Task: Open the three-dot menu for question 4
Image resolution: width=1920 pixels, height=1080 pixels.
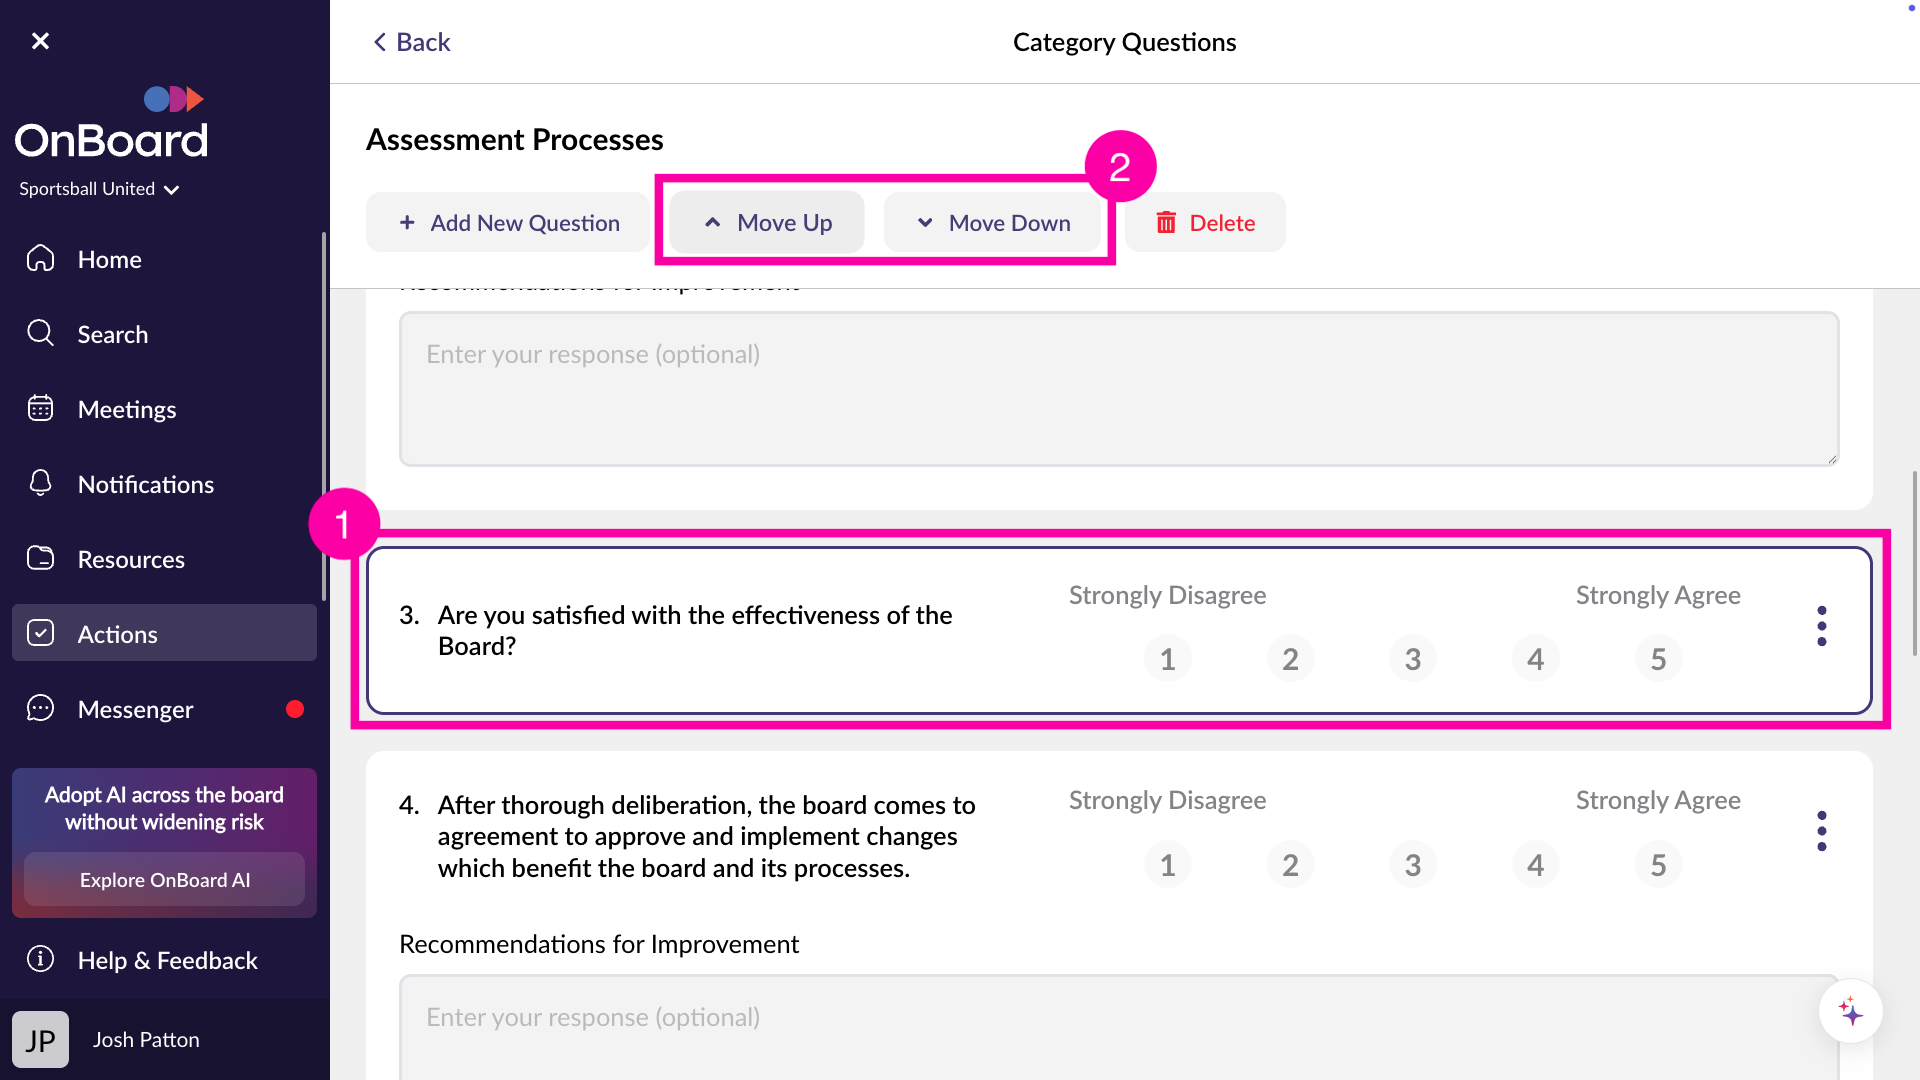Action: (1822, 831)
